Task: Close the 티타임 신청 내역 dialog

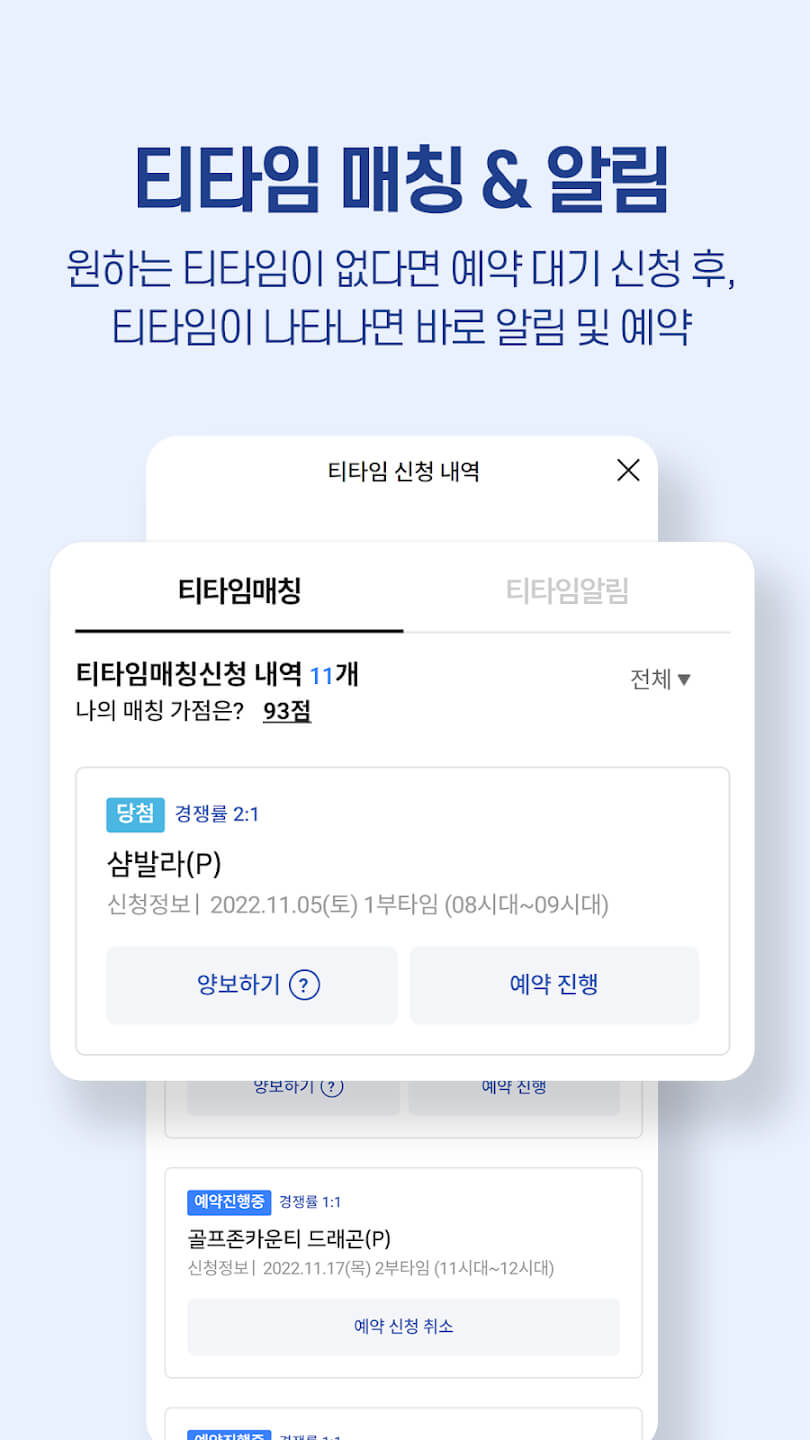Action: point(628,470)
